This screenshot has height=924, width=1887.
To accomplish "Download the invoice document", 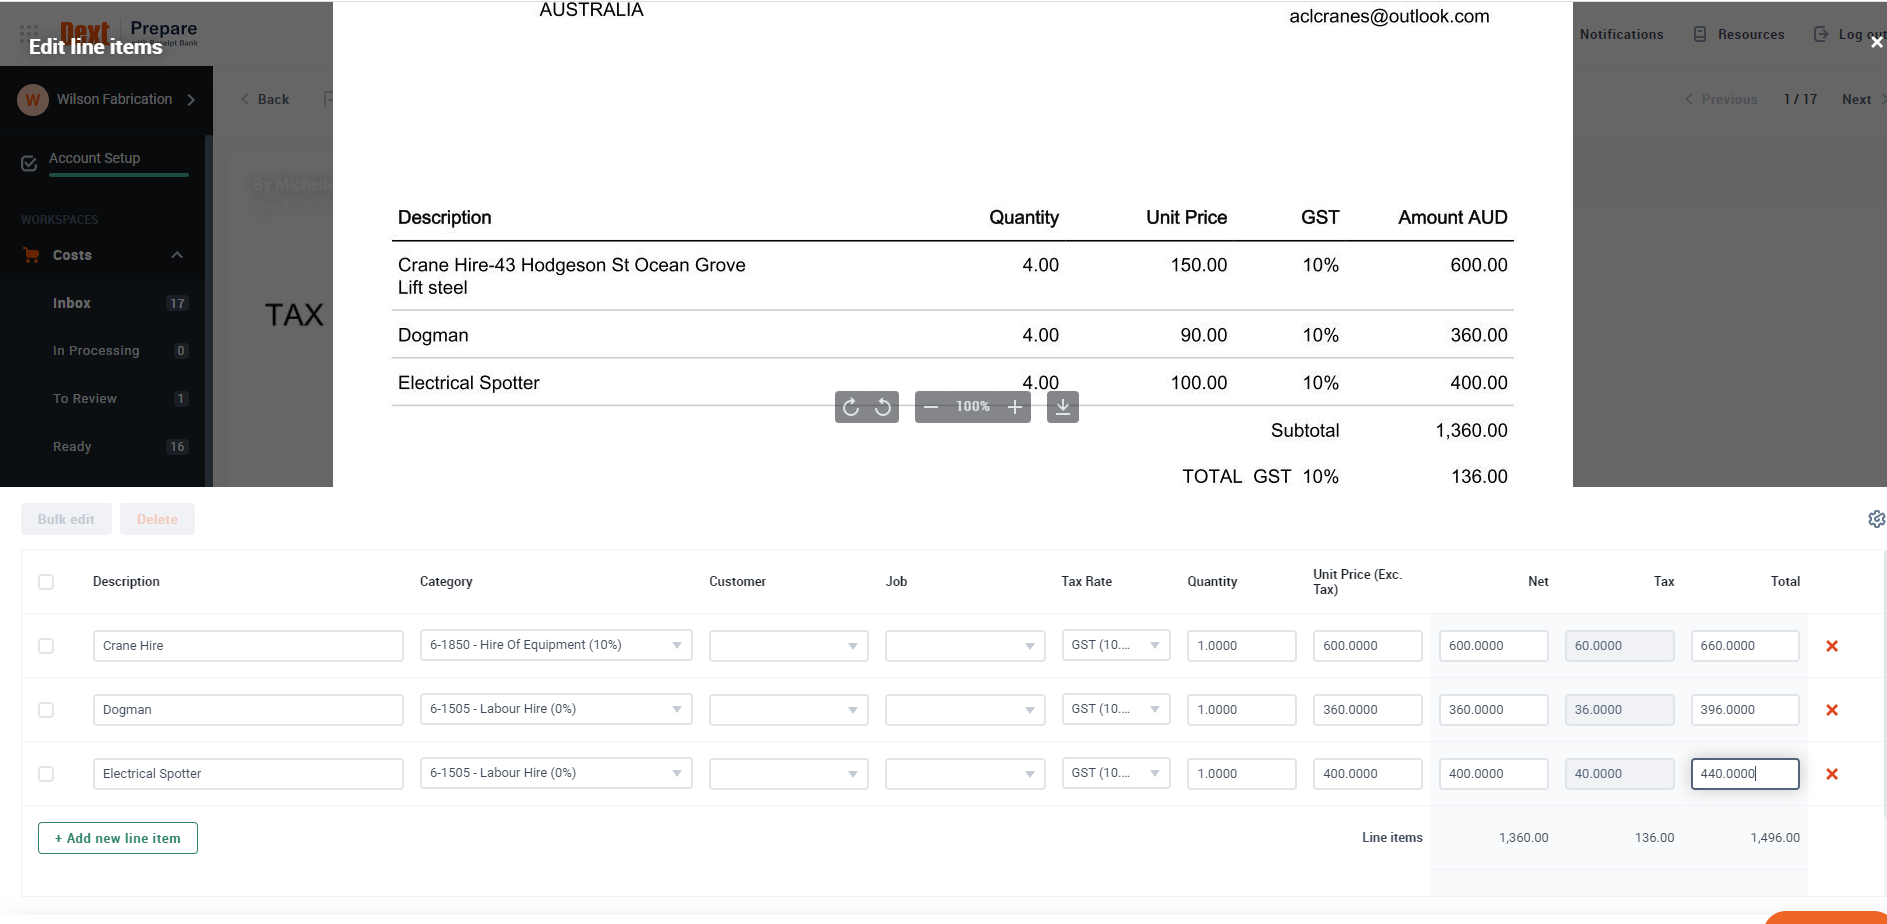I will 1062,407.
